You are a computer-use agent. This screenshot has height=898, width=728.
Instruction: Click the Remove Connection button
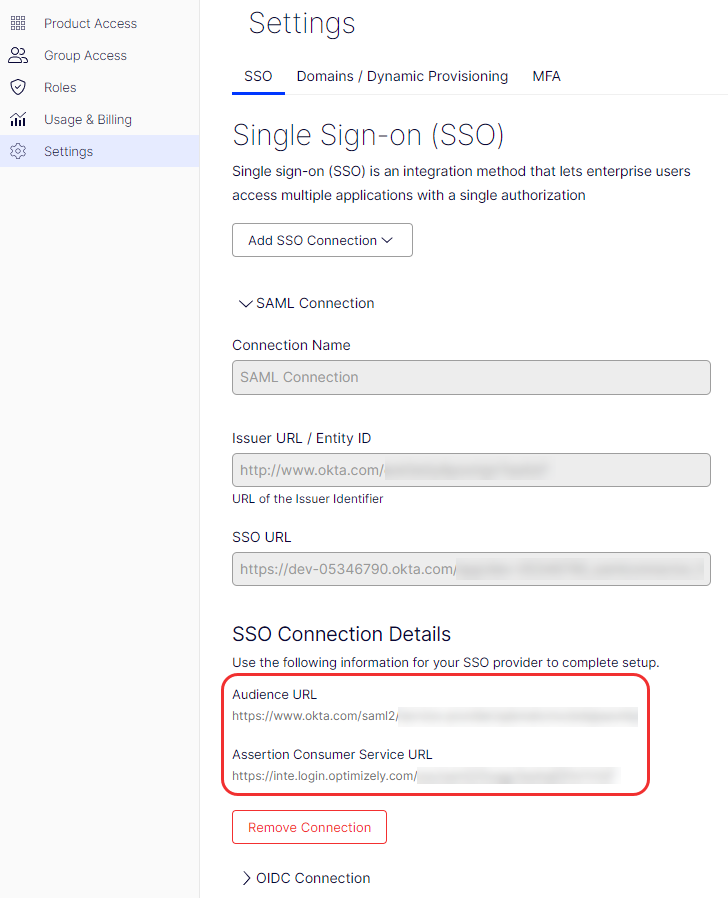309,827
